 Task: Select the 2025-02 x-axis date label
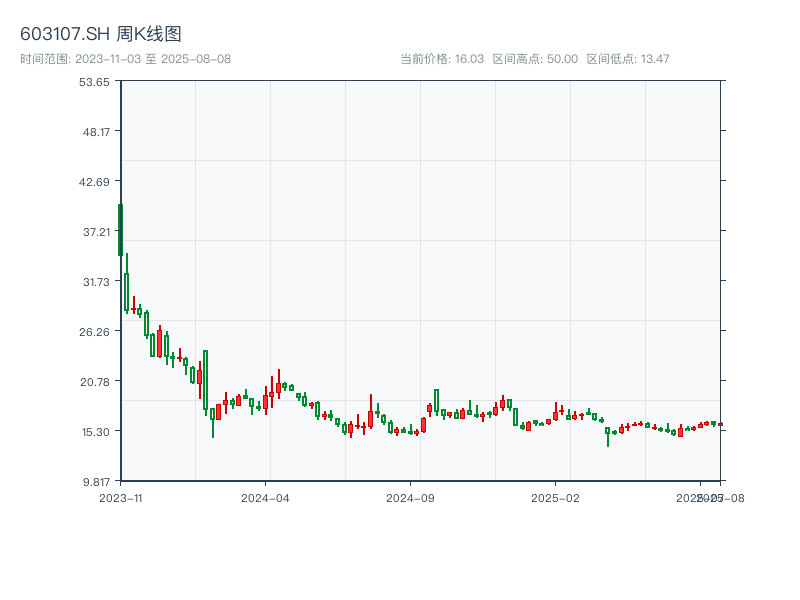coord(555,497)
